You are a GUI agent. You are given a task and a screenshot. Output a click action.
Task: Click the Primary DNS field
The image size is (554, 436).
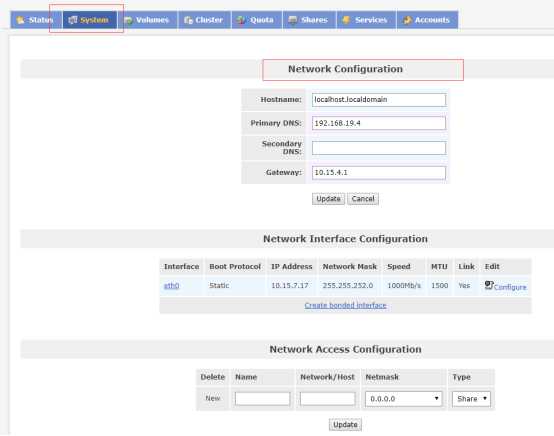(379, 123)
